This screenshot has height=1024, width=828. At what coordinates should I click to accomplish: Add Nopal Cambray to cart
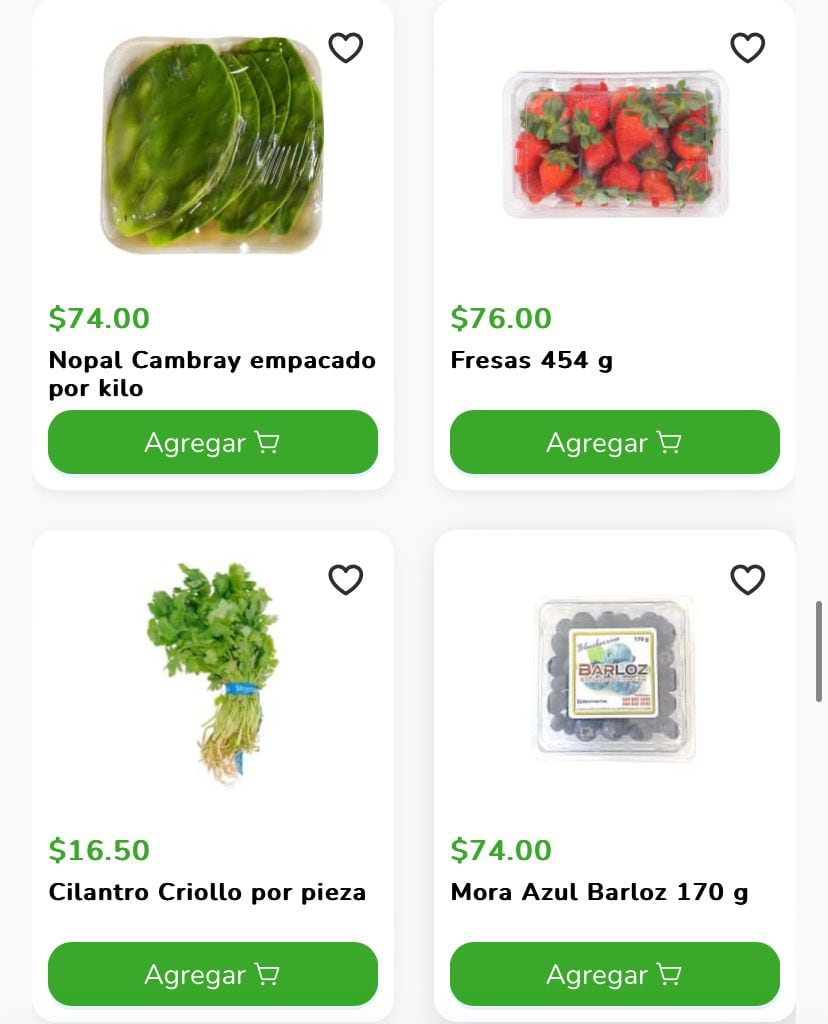pos(213,442)
